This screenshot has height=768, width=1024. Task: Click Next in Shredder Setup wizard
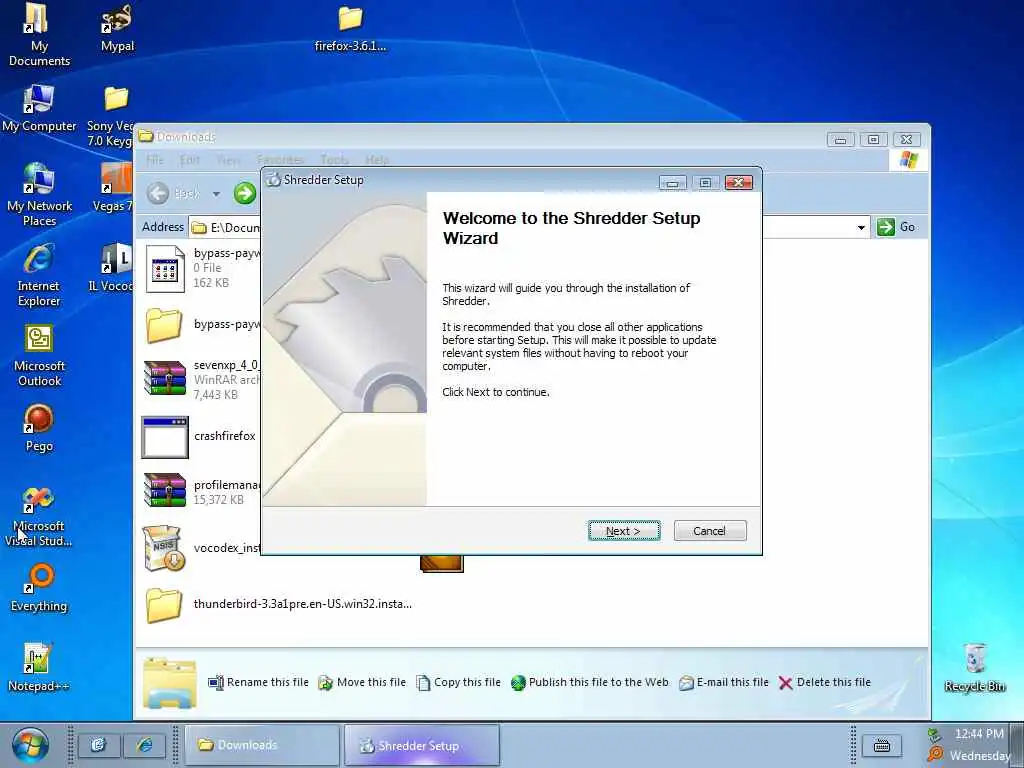pos(624,531)
